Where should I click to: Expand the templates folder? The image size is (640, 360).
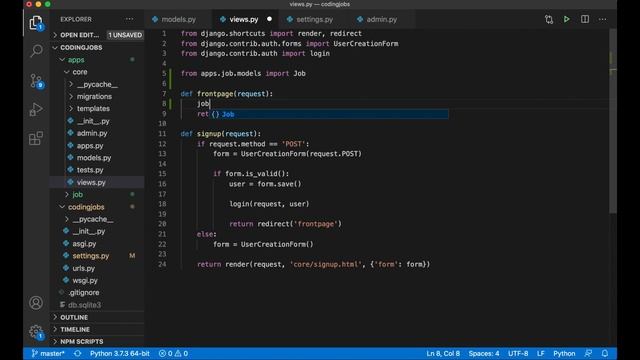(93, 109)
